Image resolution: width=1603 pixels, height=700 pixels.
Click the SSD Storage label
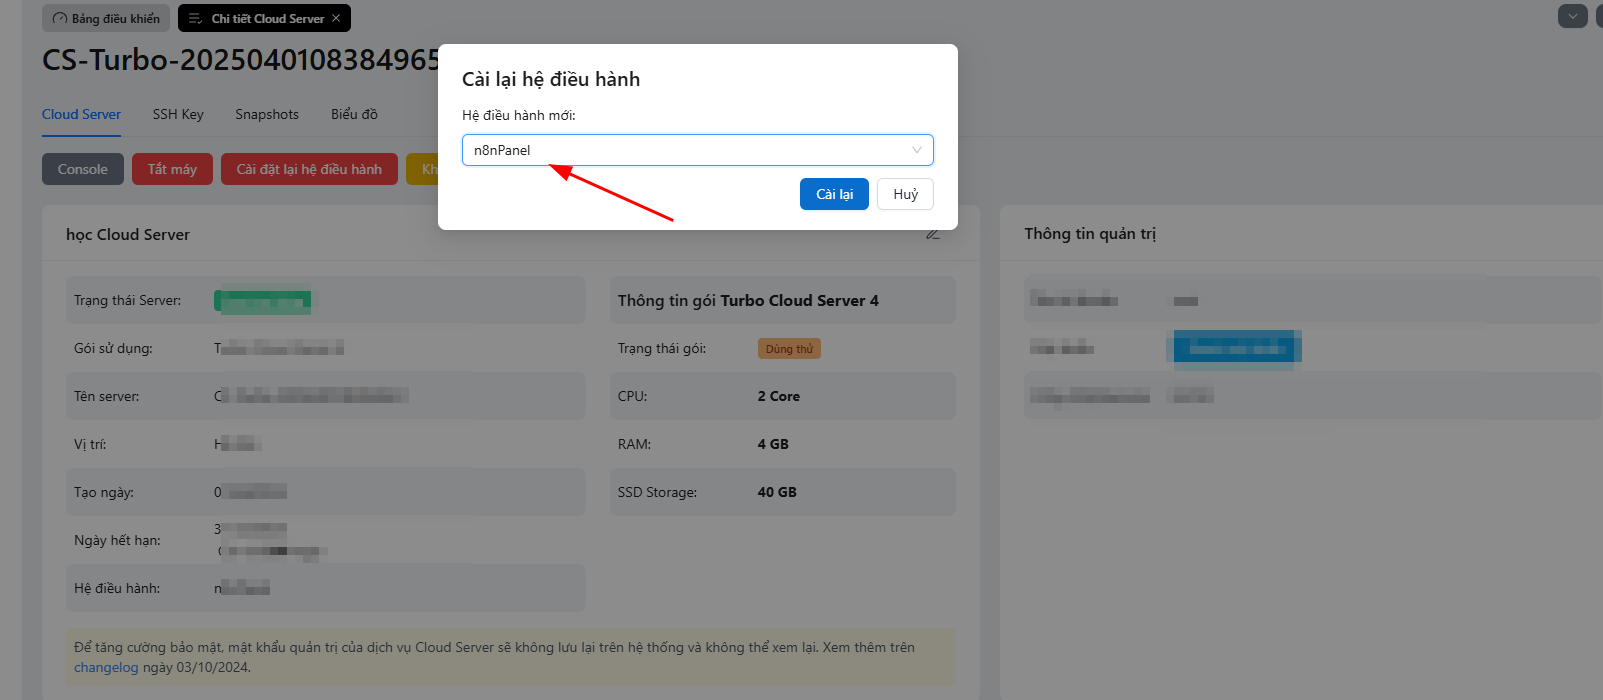pos(657,492)
